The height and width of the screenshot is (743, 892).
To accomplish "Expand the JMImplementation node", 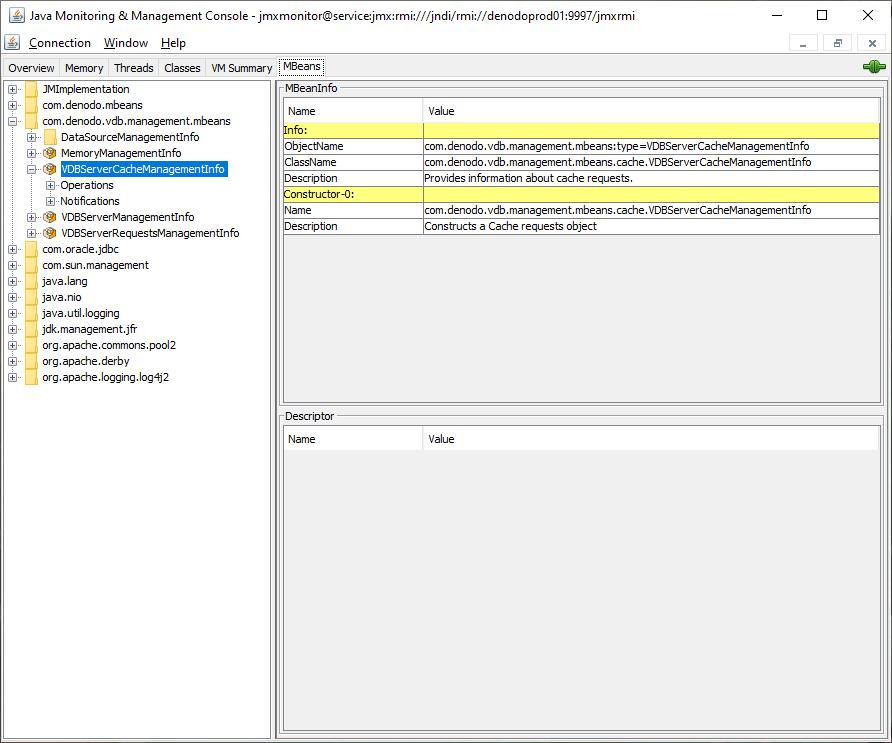I will coord(13,89).
